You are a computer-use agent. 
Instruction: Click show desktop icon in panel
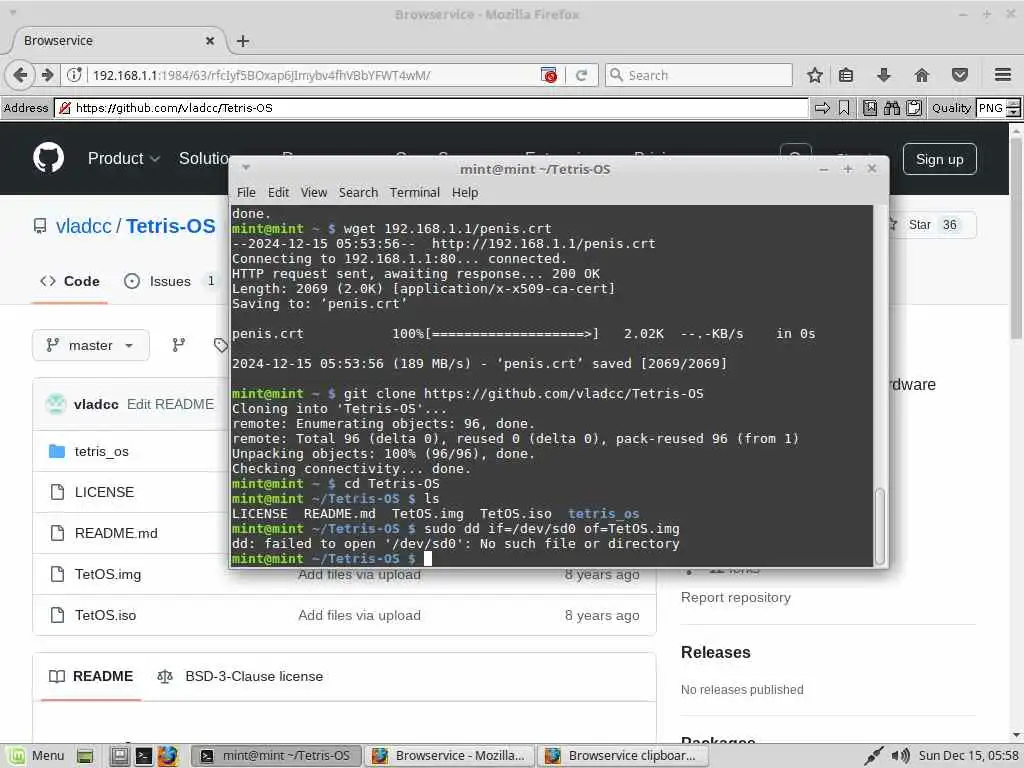click(x=84, y=756)
